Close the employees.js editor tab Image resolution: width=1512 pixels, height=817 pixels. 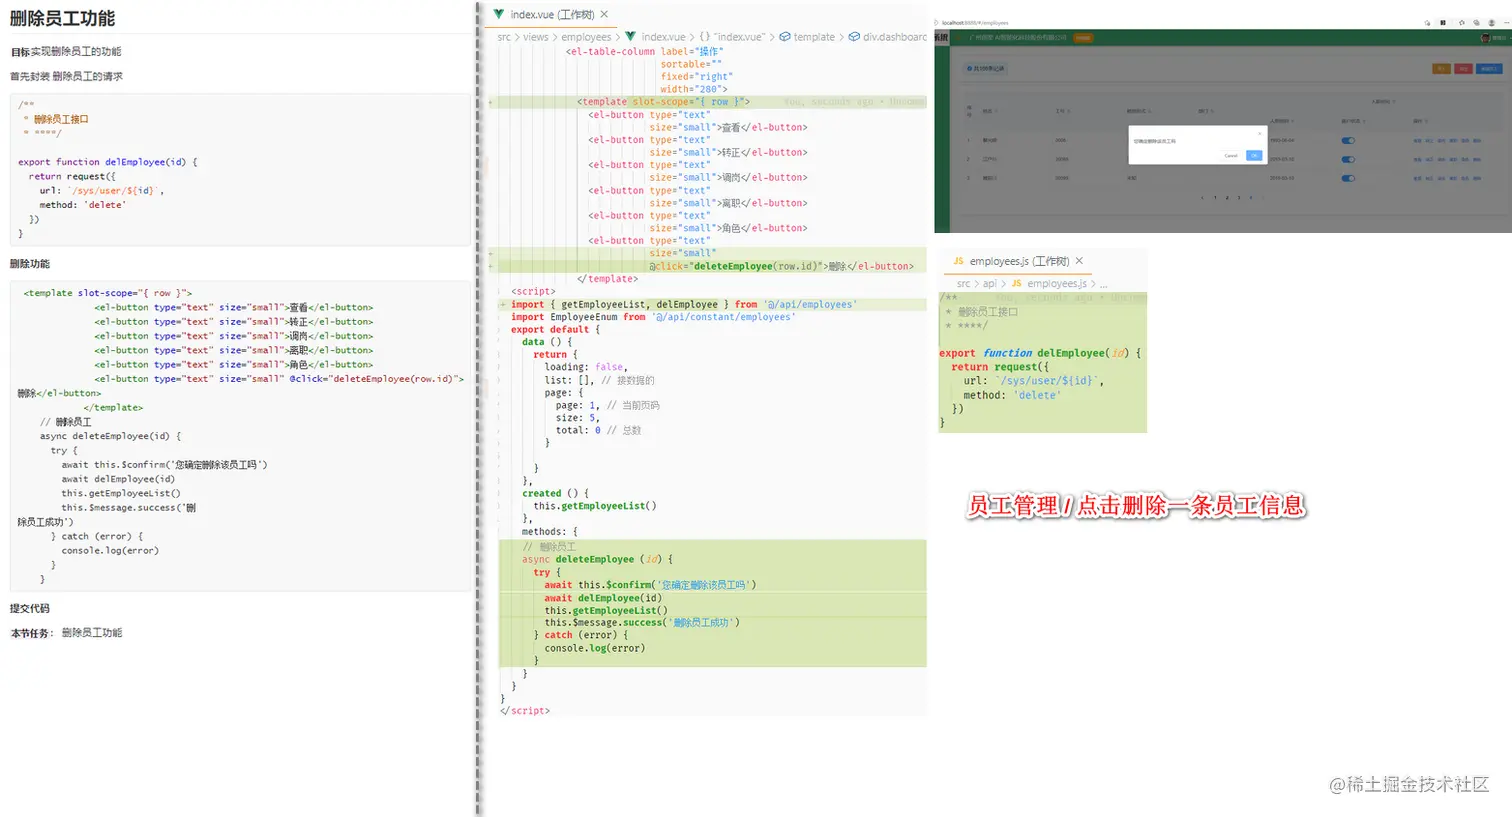point(1079,261)
